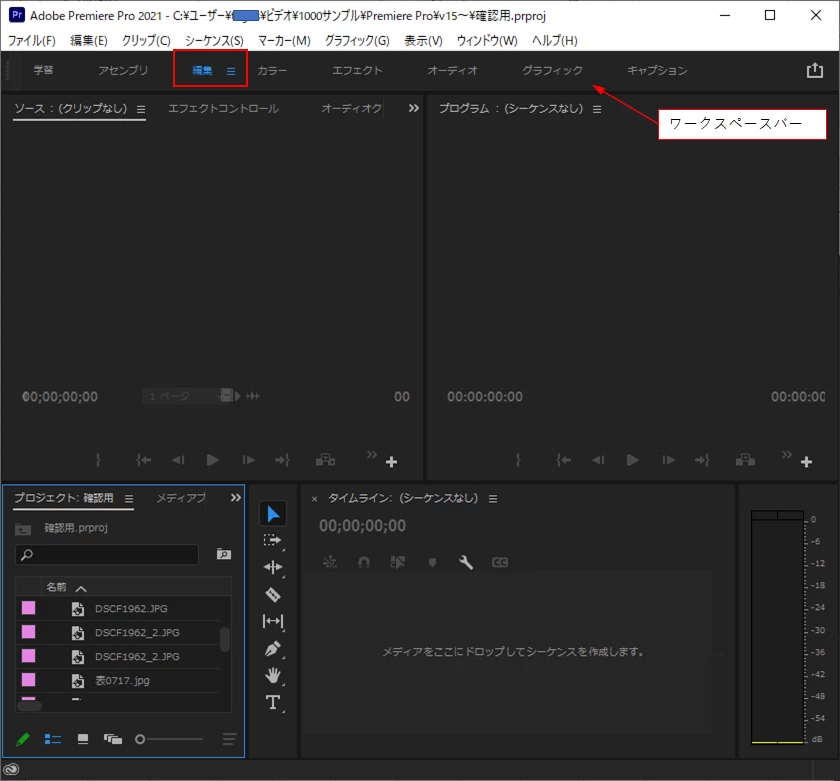
Task: Step back one frame in Program monitor
Action: [598, 460]
